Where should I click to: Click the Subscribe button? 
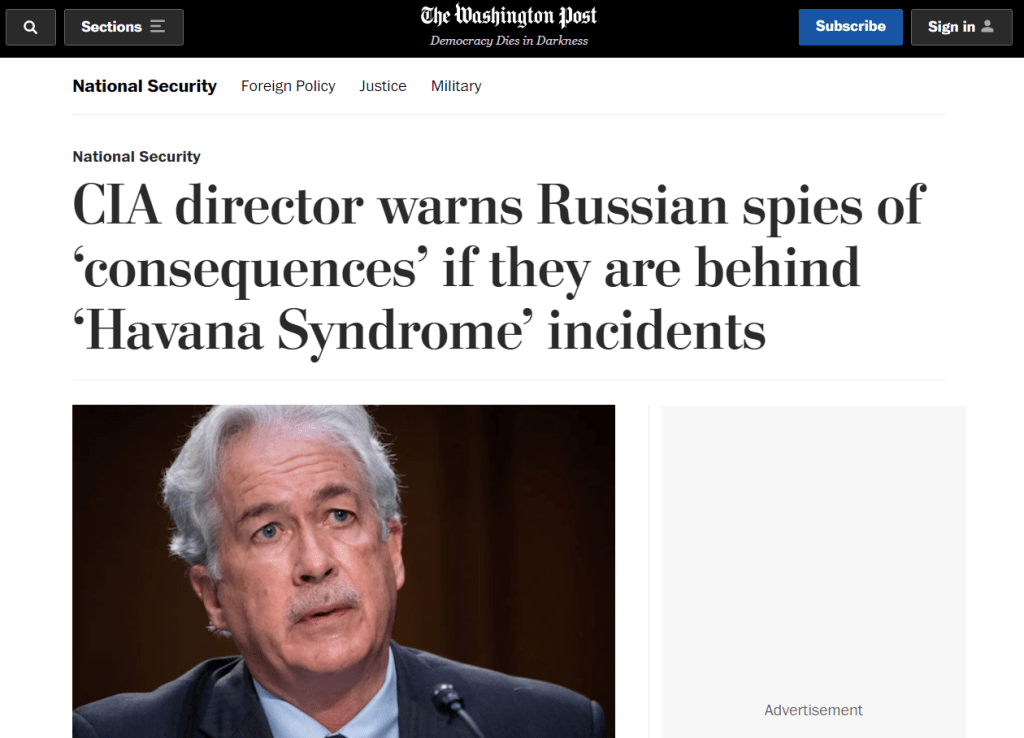pos(850,27)
